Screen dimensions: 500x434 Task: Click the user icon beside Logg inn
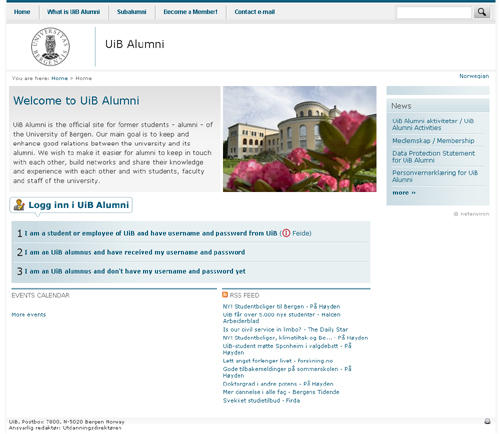(x=19, y=205)
